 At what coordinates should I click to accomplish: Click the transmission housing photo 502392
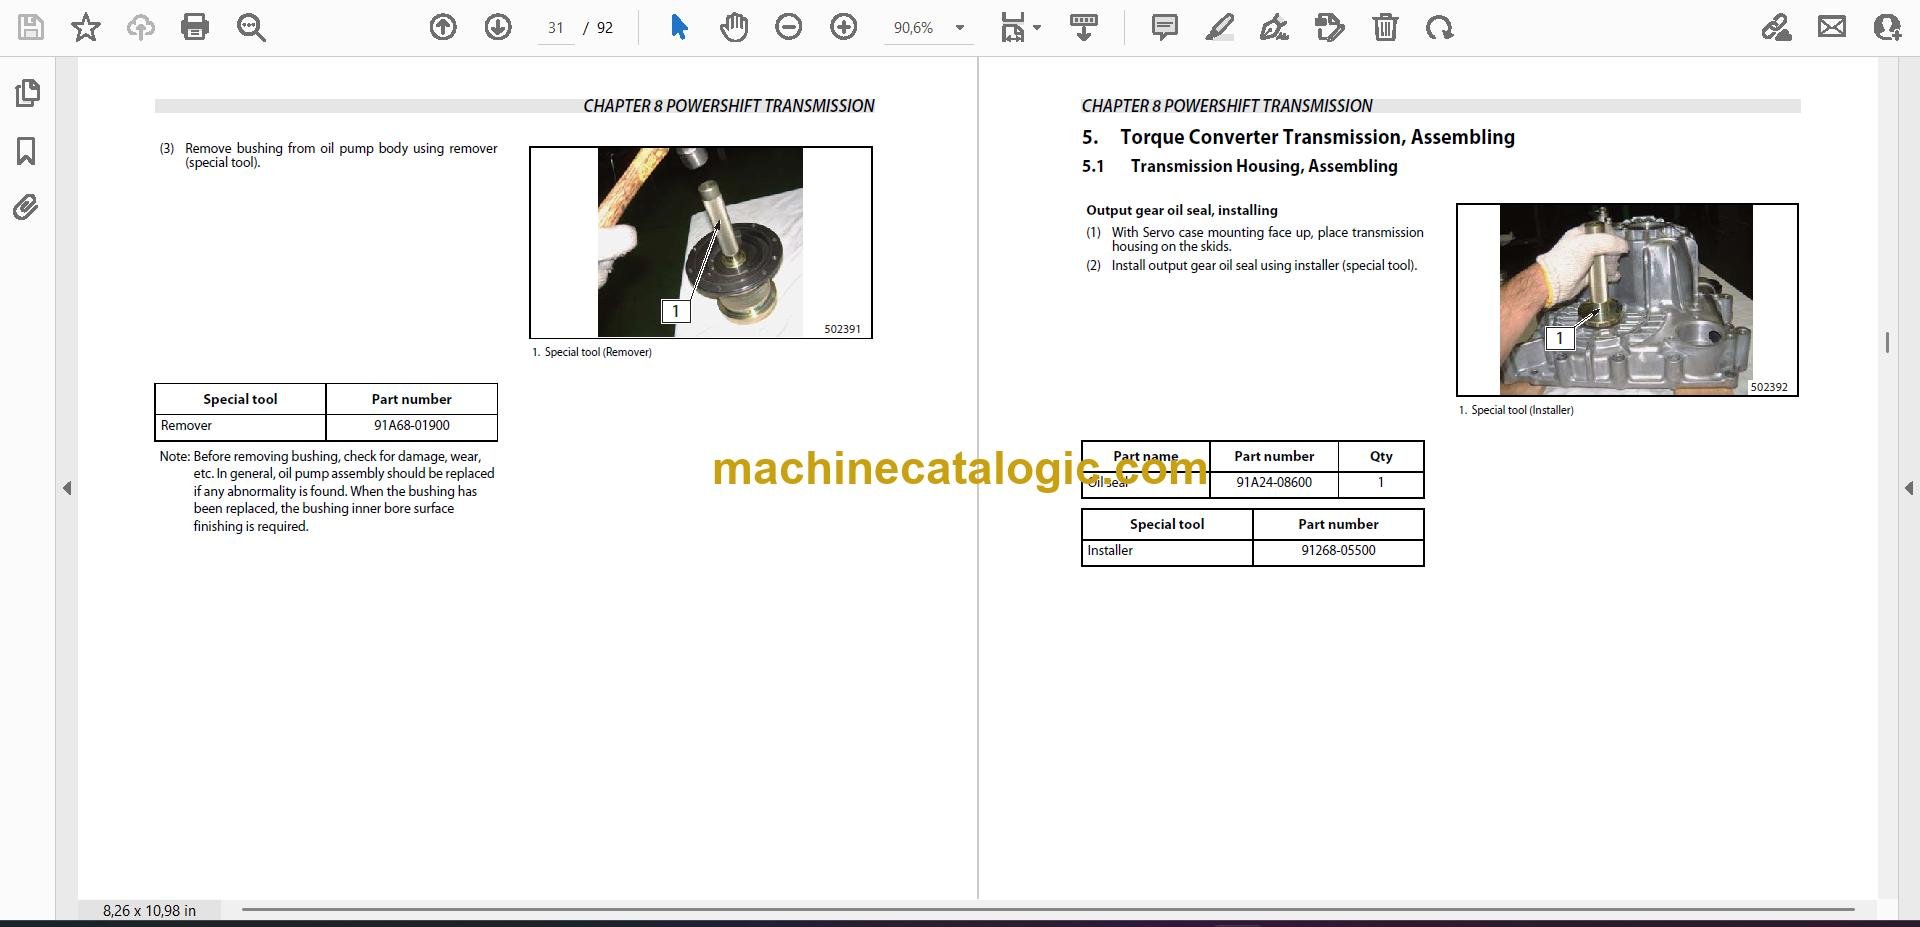coord(1626,299)
